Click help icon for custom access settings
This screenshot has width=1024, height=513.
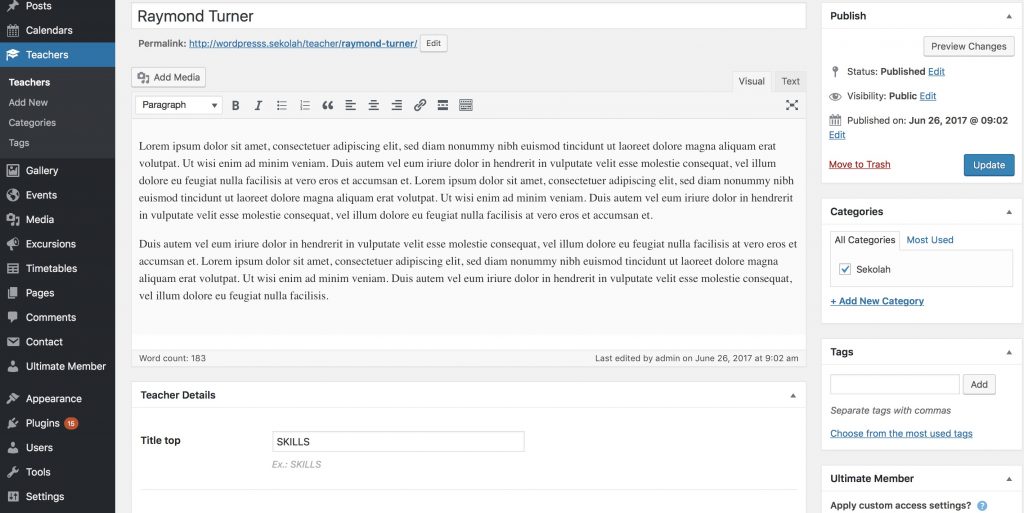pos(982,506)
